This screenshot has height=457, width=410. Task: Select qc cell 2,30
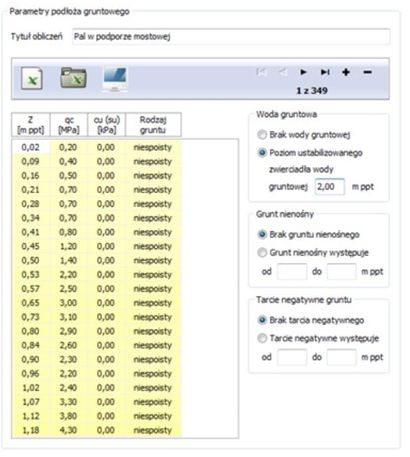tap(68, 360)
